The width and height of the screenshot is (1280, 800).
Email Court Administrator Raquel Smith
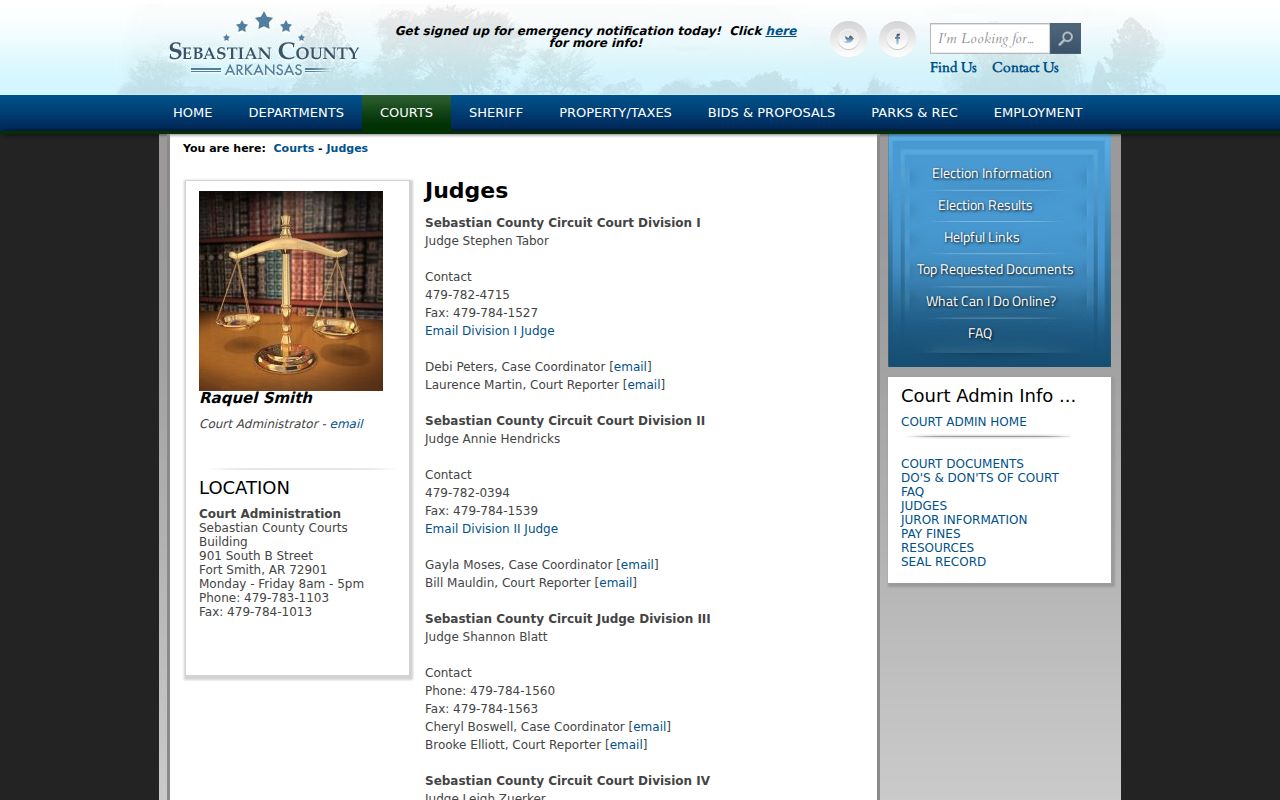pos(347,424)
